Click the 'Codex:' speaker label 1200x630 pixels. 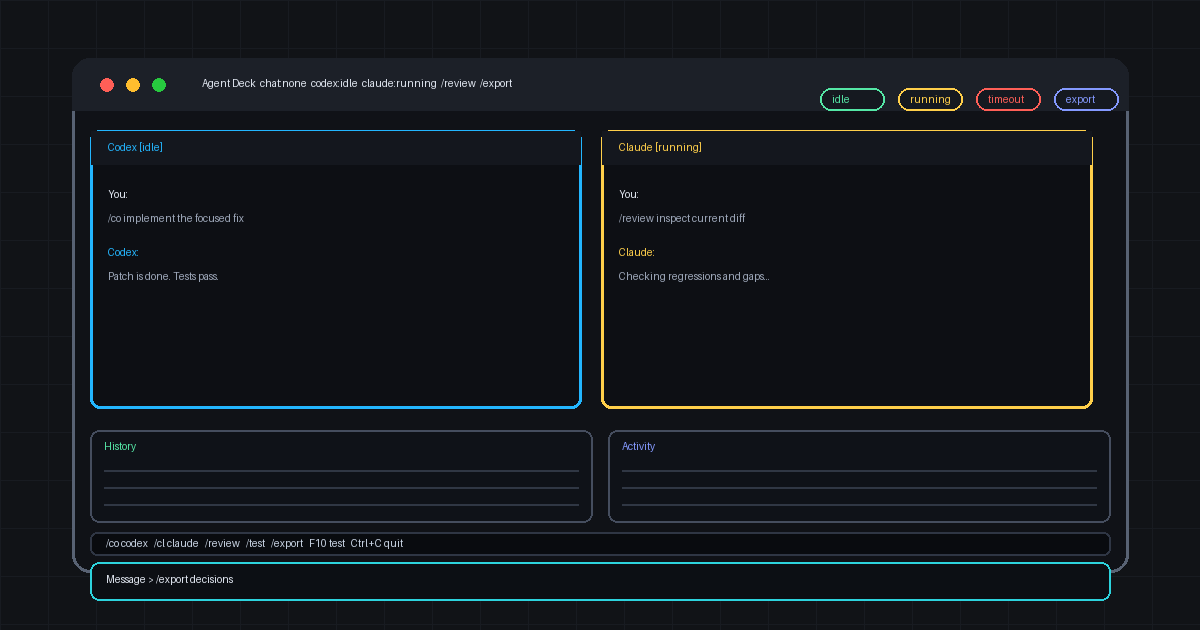[123, 252]
